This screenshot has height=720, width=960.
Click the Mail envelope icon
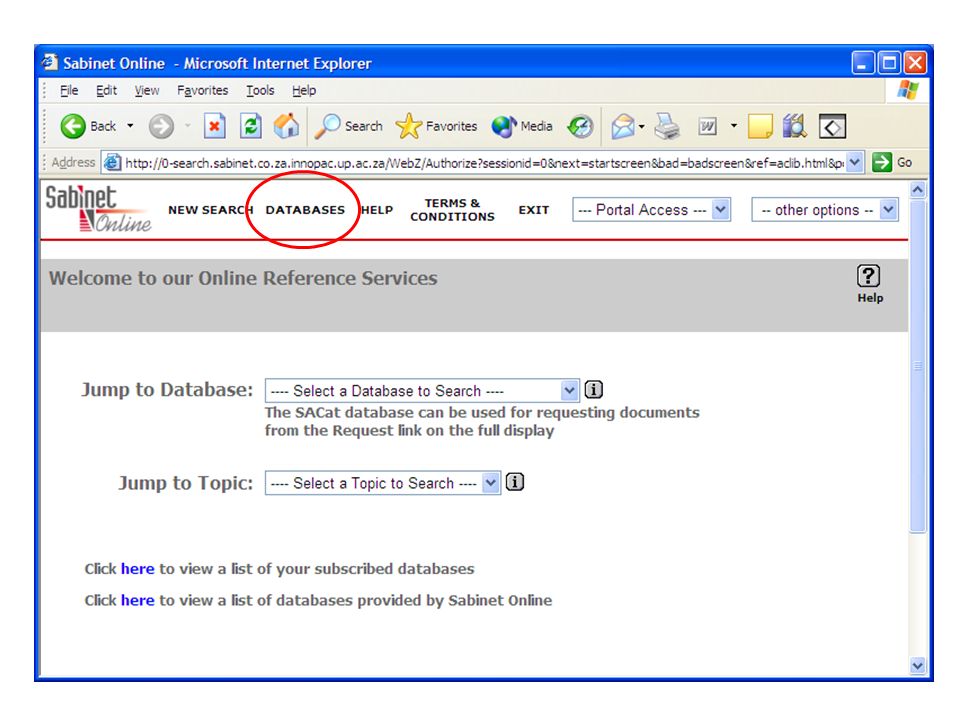(623, 127)
